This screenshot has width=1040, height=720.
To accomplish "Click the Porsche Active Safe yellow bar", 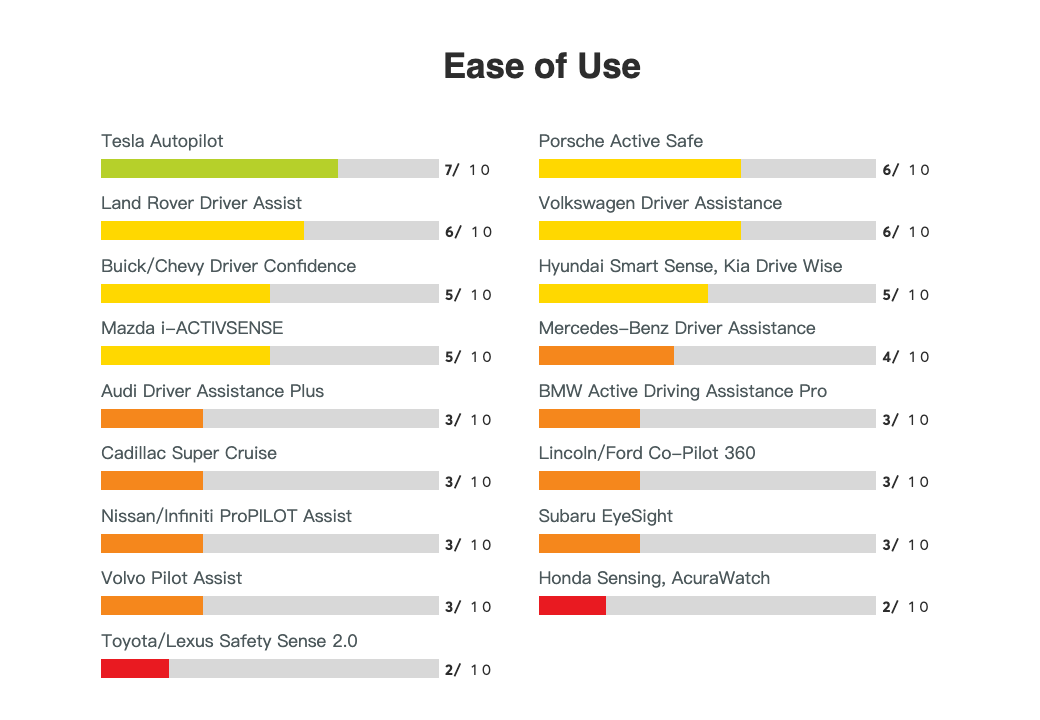I will (639, 168).
